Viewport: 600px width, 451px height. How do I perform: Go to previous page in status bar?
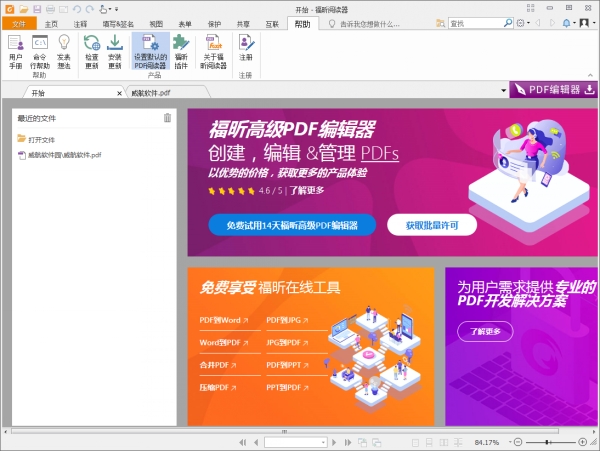(256, 443)
